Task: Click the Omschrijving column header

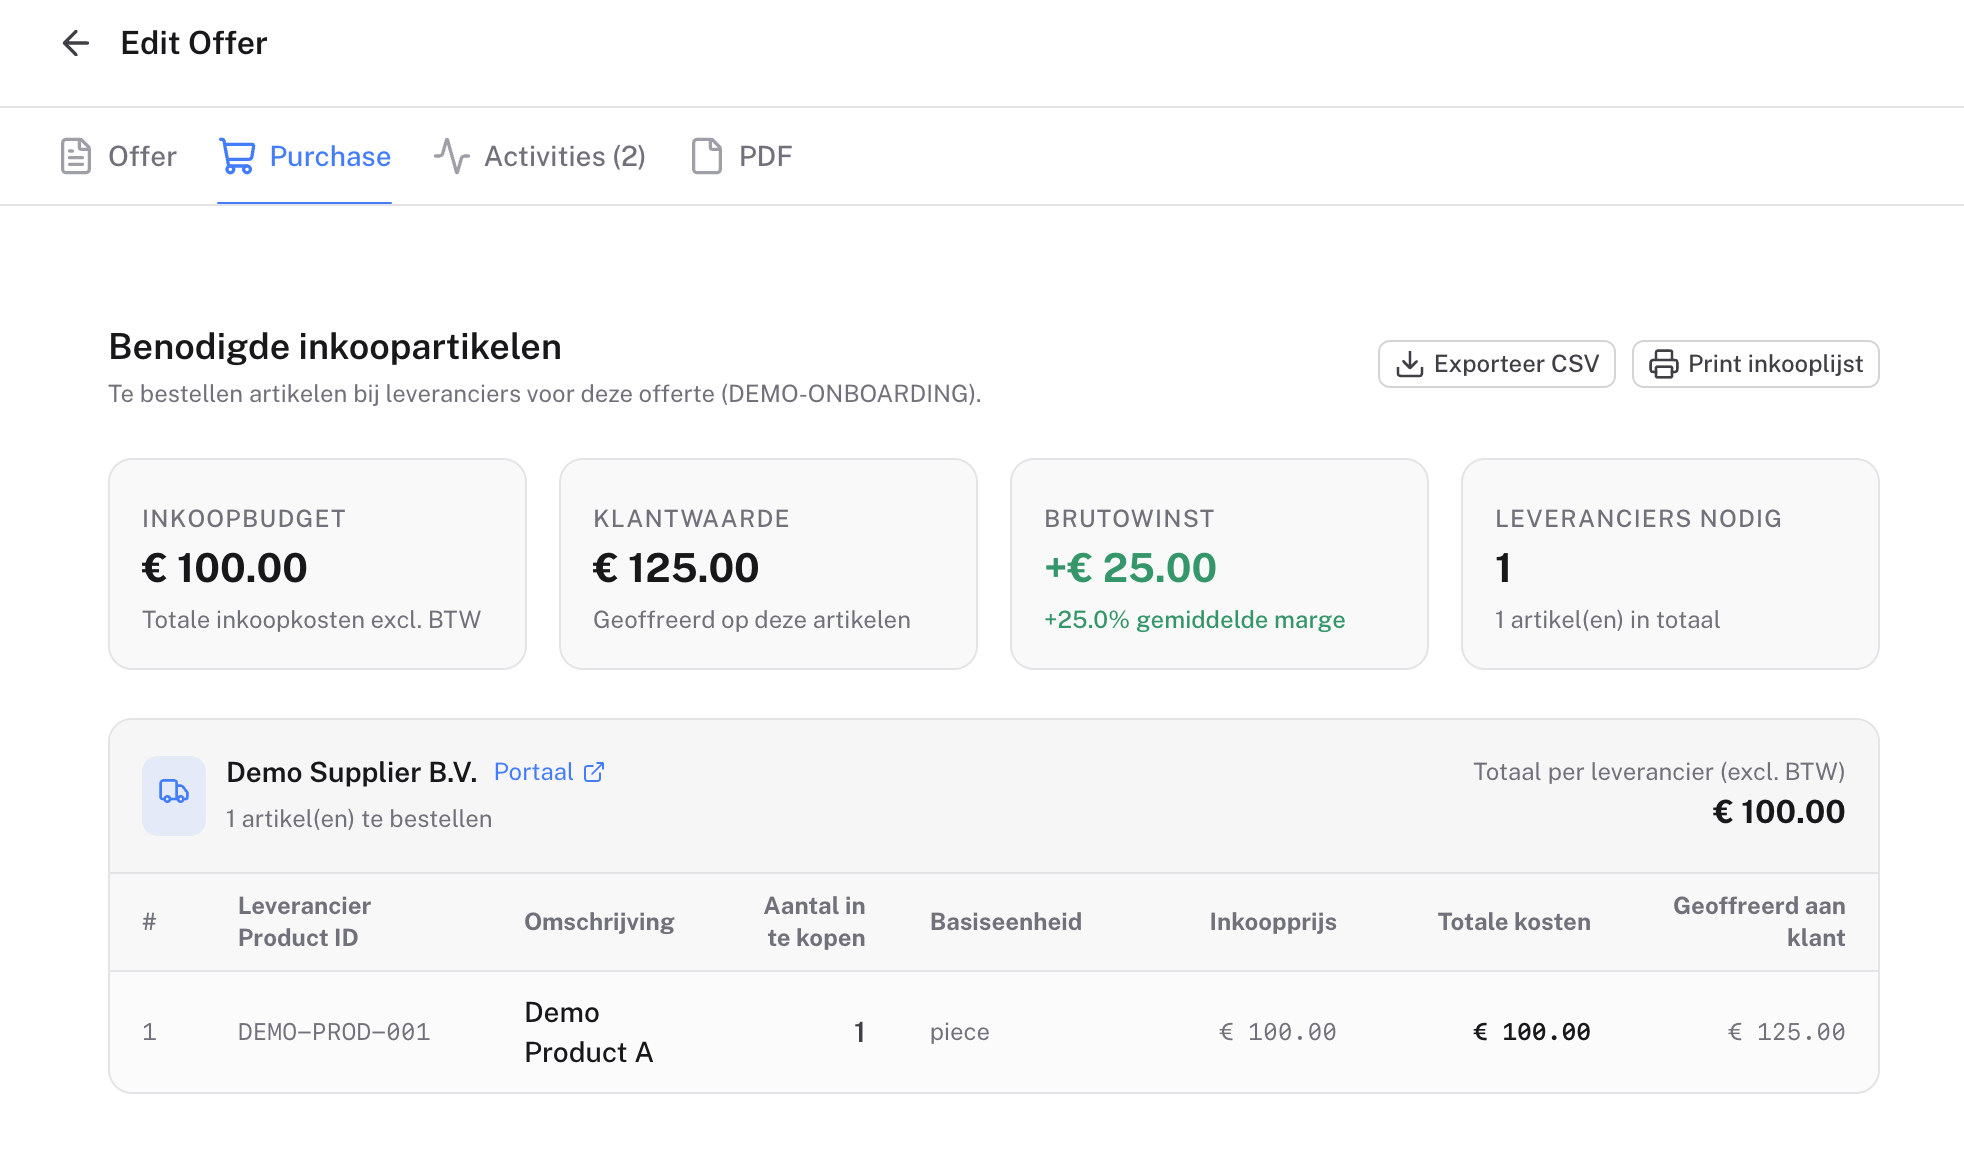Action: click(x=599, y=922)
